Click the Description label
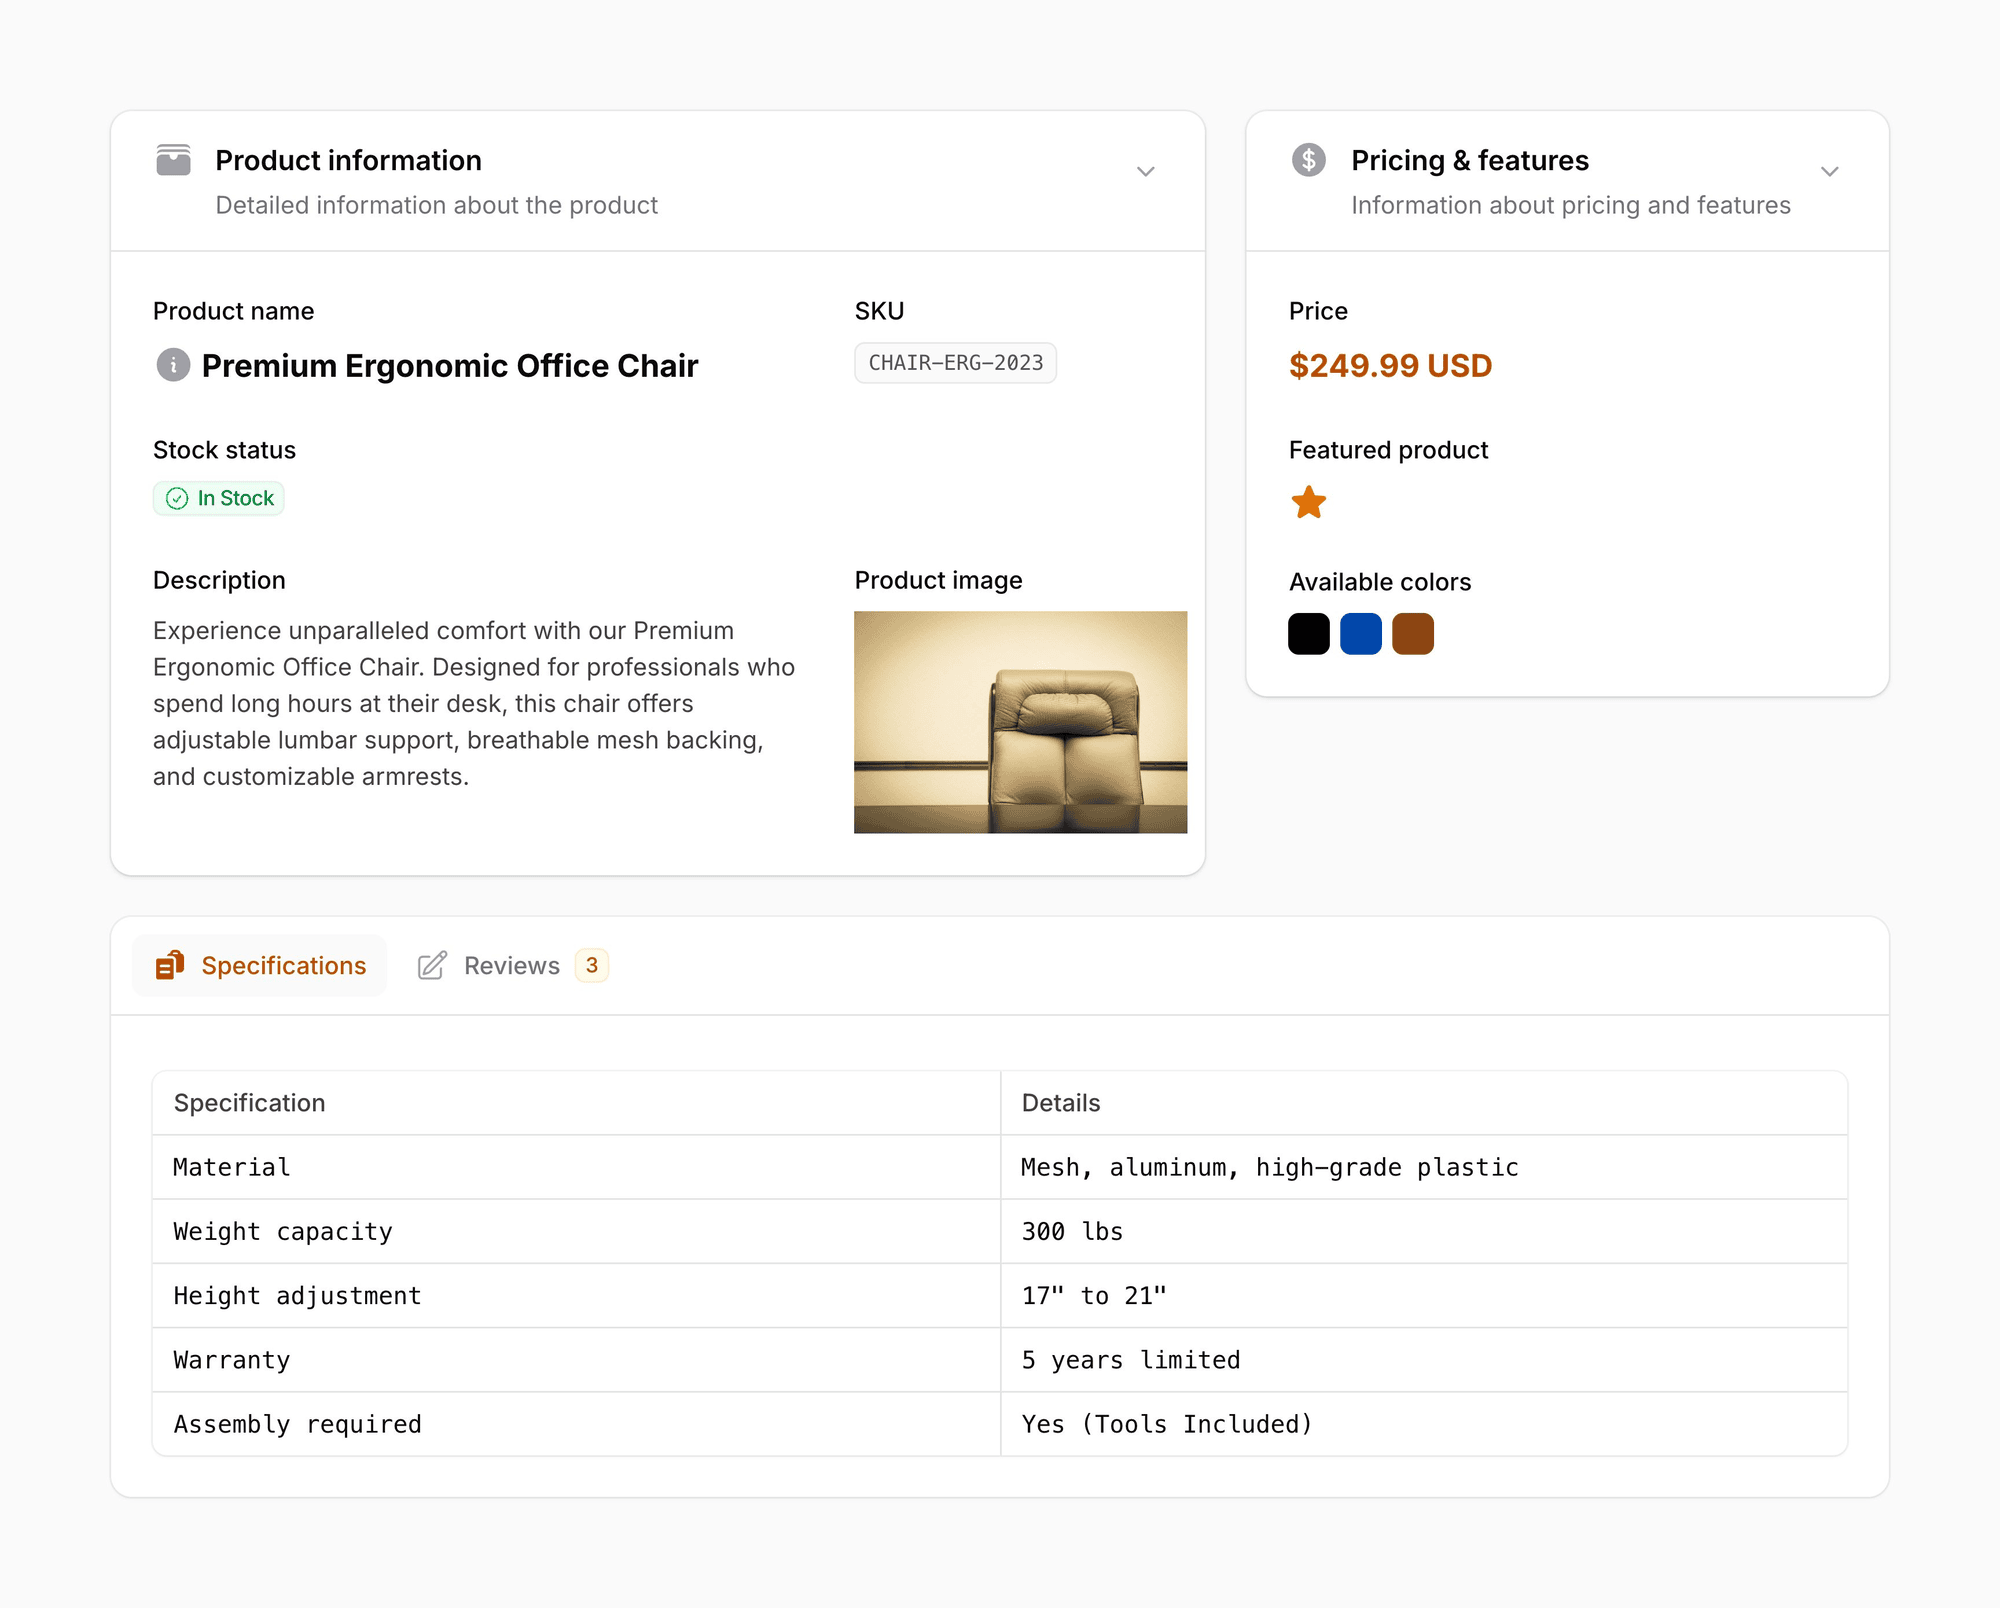 [219, 580]
